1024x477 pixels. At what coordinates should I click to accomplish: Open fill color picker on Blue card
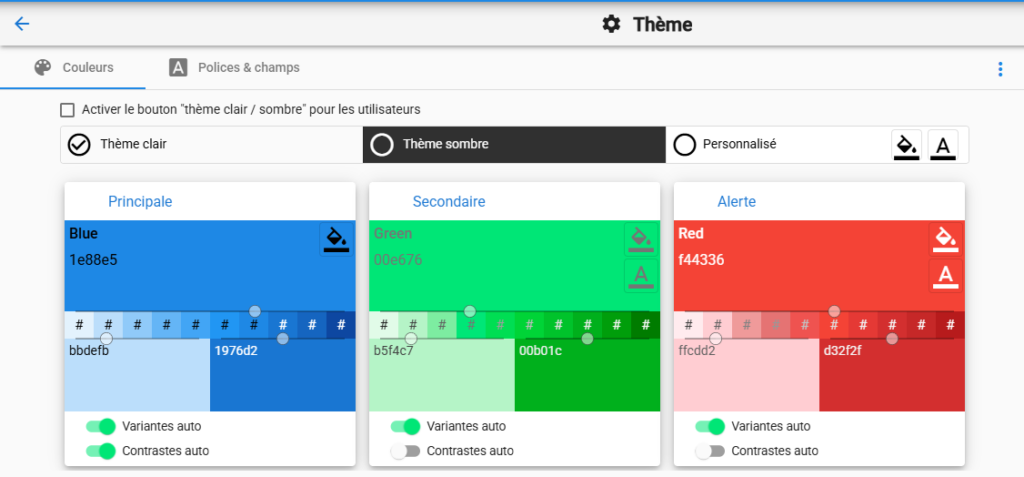tap(336, 239)
